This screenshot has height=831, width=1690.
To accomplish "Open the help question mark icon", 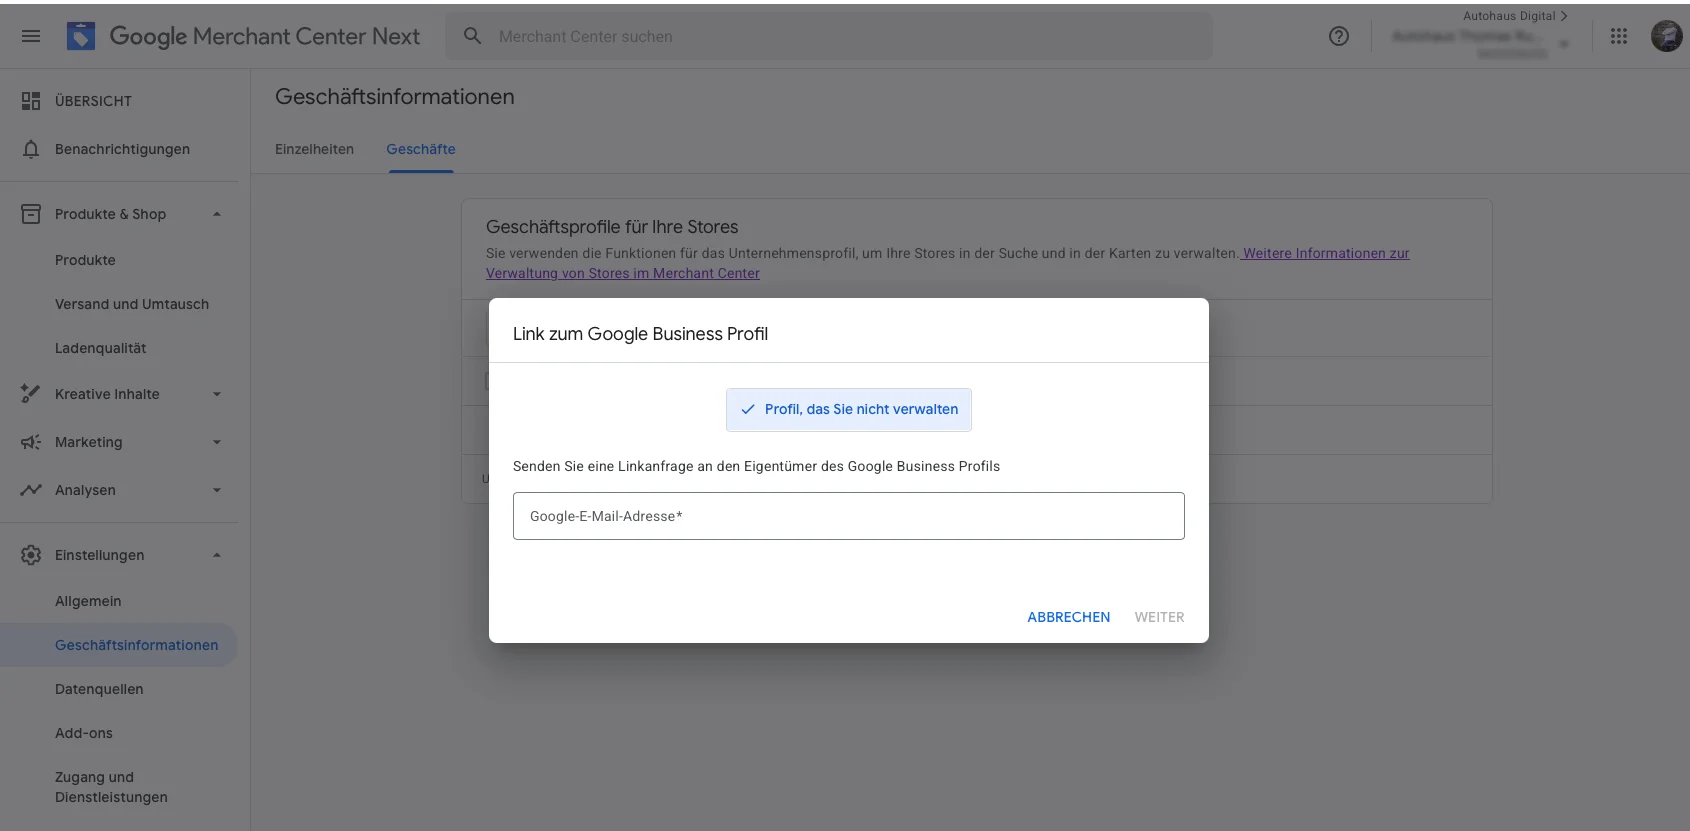I will (1338, 36).
